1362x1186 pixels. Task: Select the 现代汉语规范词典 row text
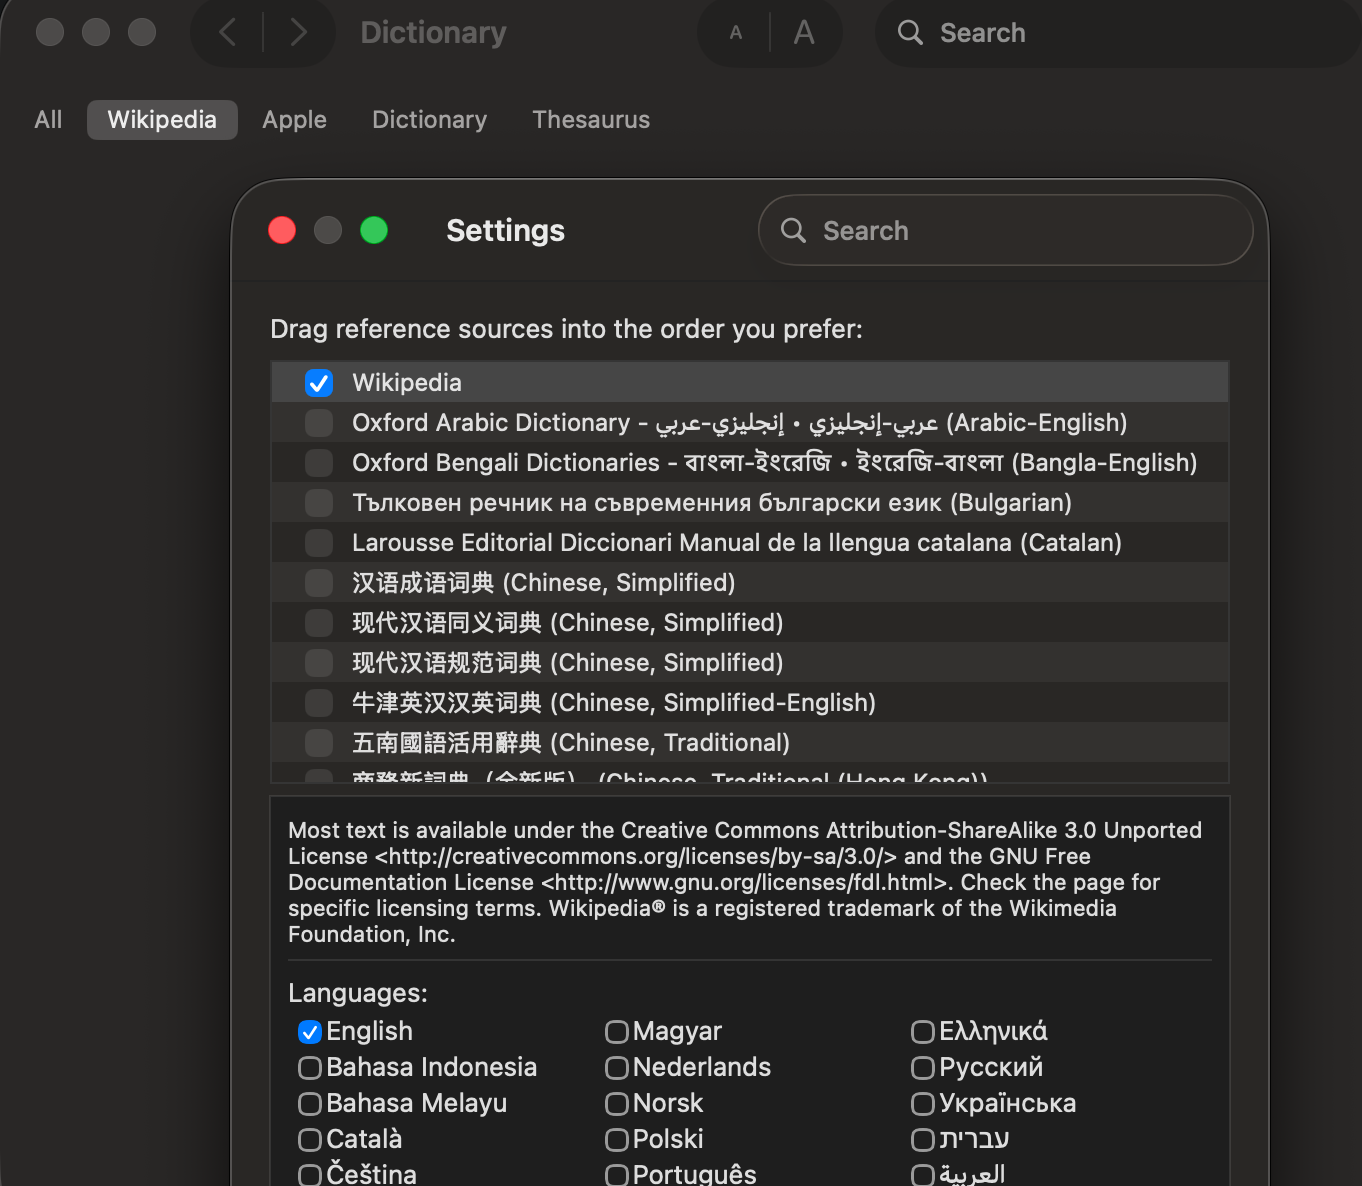tap(568, 663)
